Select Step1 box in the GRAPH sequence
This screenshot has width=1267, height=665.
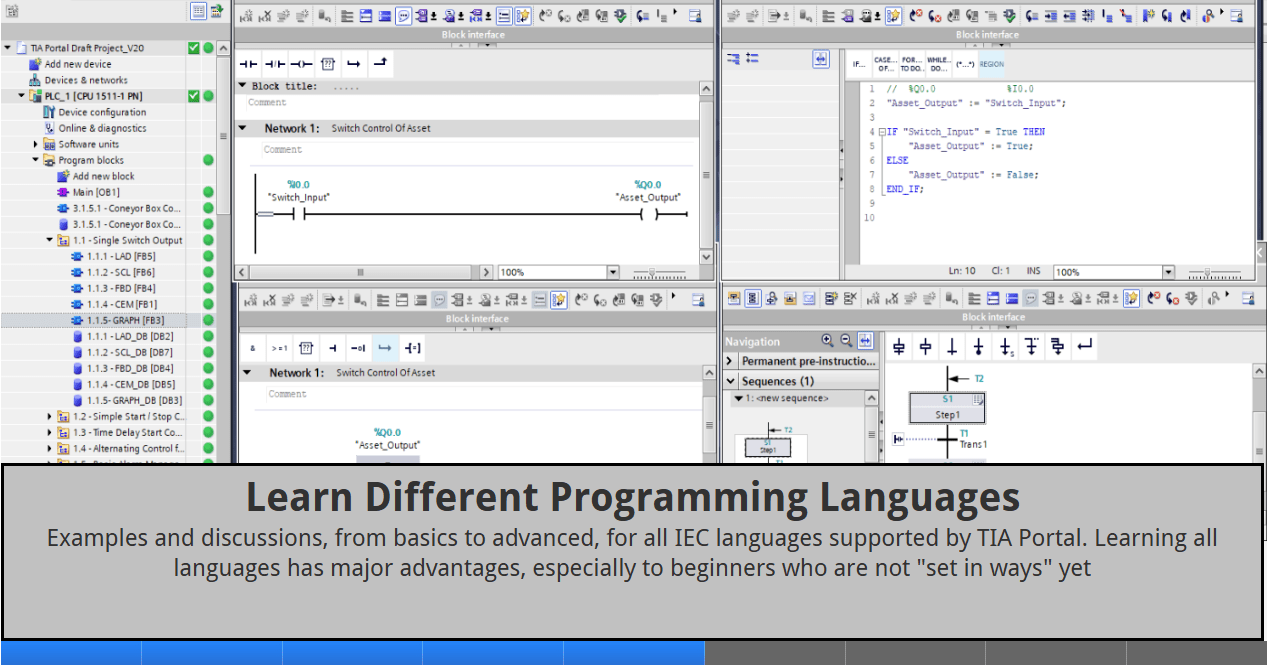coord(947,408)
